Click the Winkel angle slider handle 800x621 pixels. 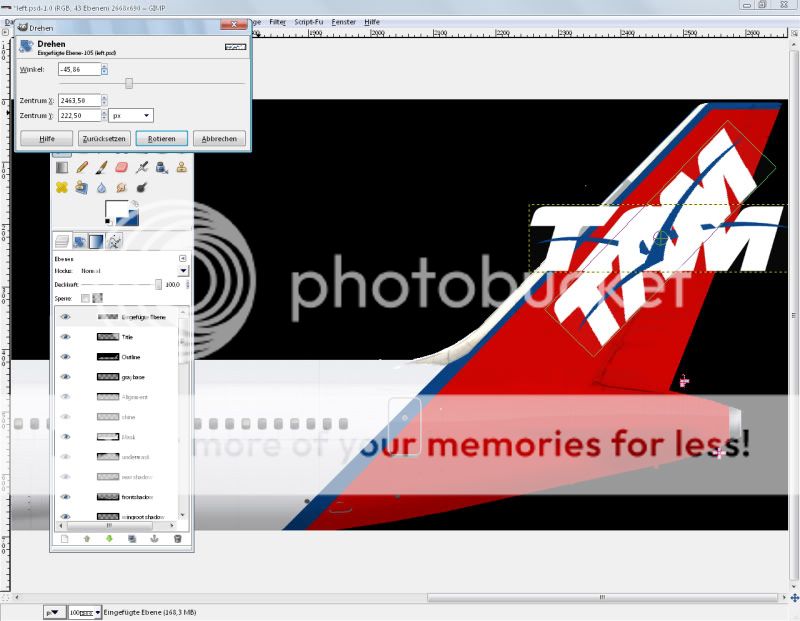(x=129, y=83)
